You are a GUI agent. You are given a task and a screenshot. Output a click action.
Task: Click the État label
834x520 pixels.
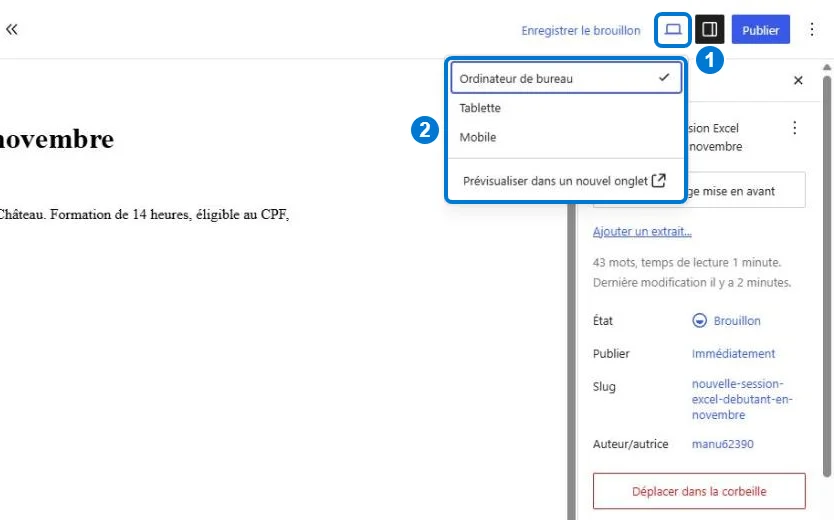603,321
